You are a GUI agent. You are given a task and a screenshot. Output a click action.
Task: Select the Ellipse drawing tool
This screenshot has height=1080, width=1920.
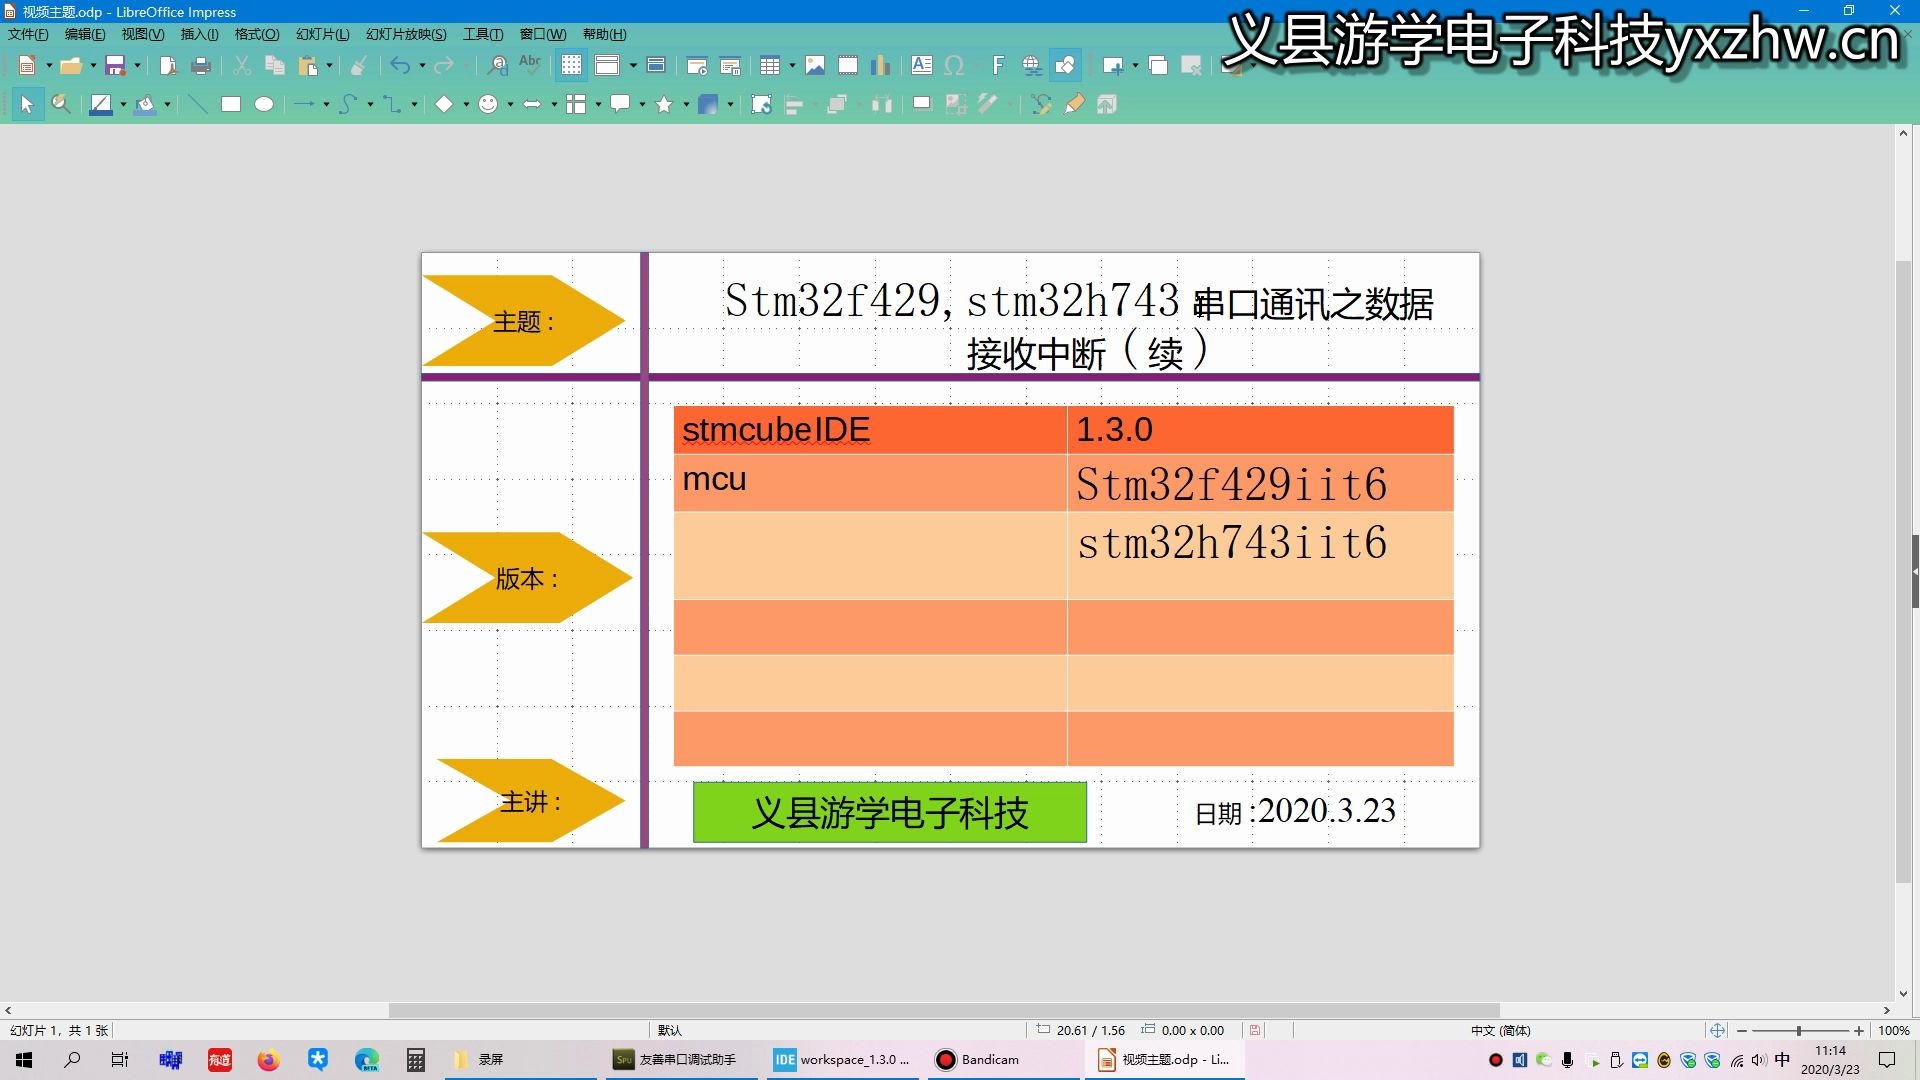coord(264,104)
